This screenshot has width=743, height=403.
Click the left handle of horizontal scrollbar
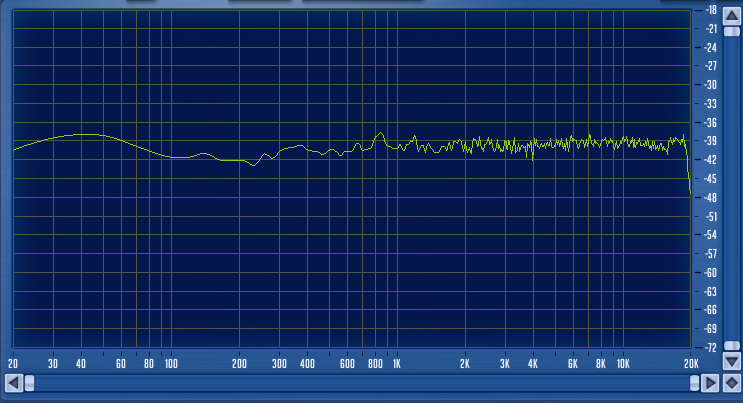coord(29,383)
